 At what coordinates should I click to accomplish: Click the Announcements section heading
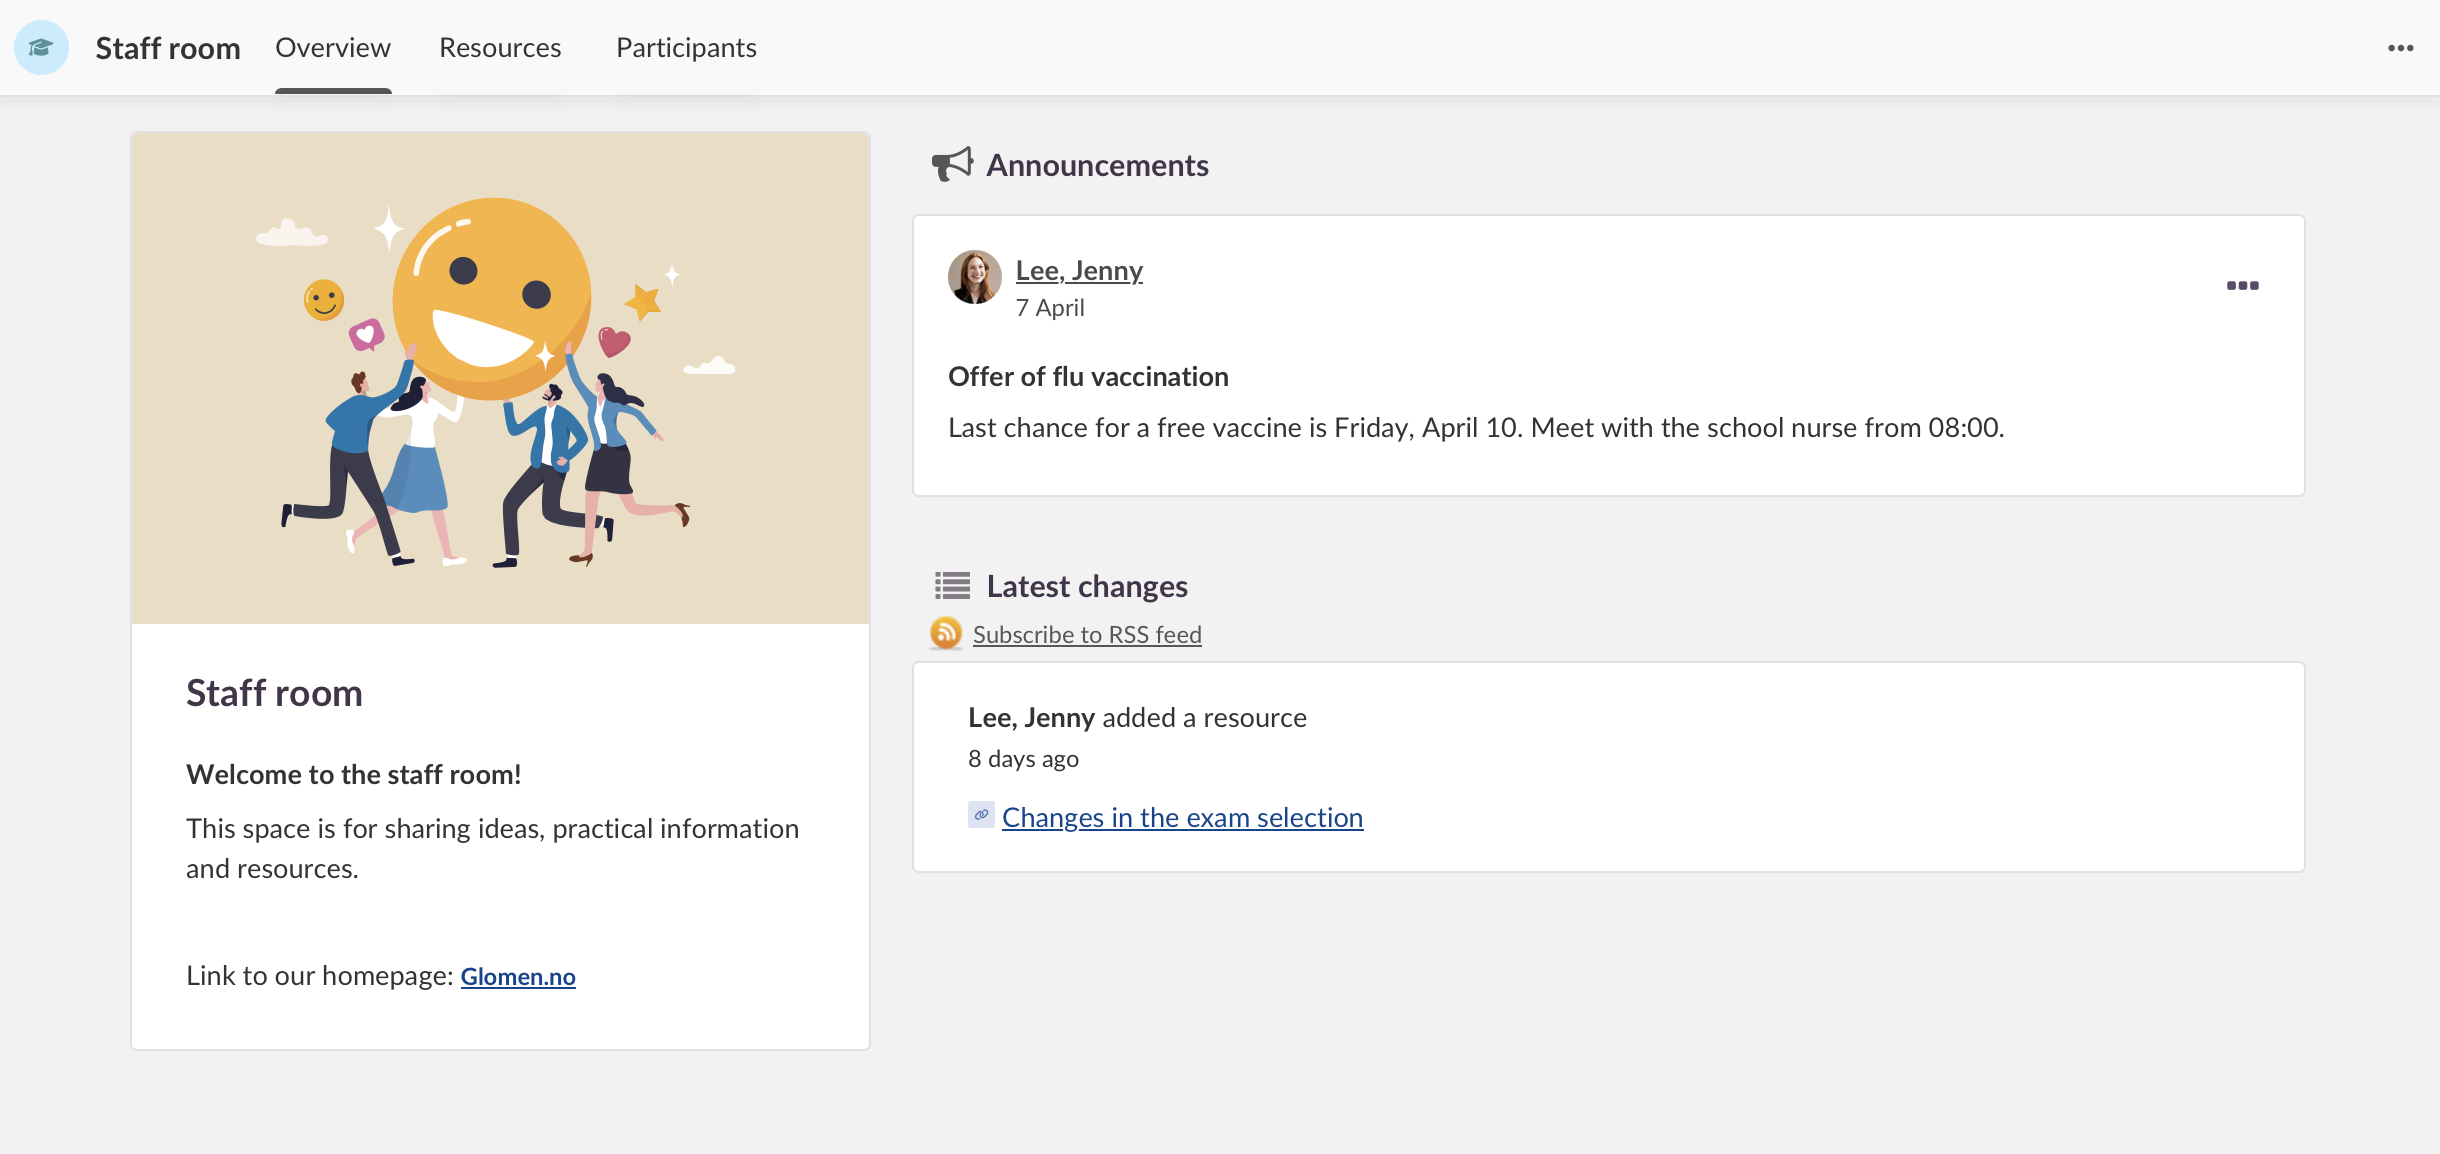[x=1097, y=165]
